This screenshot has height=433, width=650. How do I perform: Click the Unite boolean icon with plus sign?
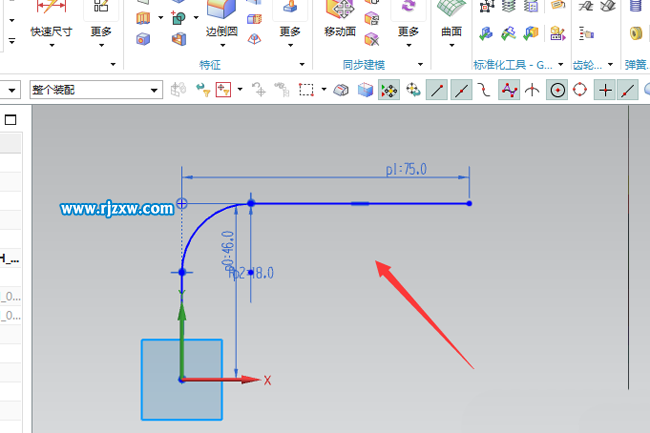[x=179, y=18]
